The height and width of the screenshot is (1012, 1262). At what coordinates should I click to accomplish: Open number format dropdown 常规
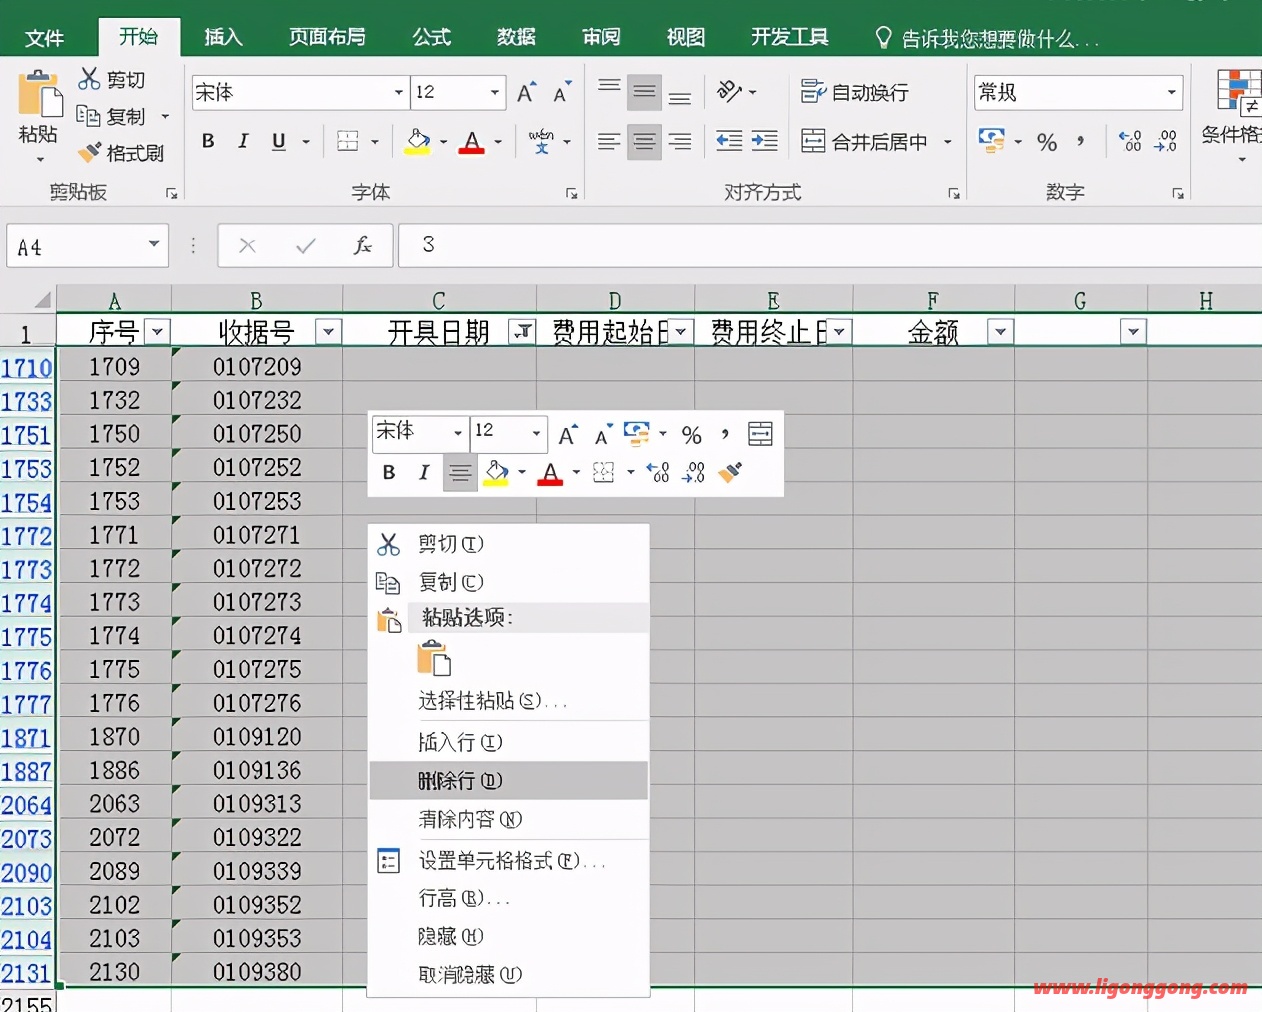point(1171,92)
